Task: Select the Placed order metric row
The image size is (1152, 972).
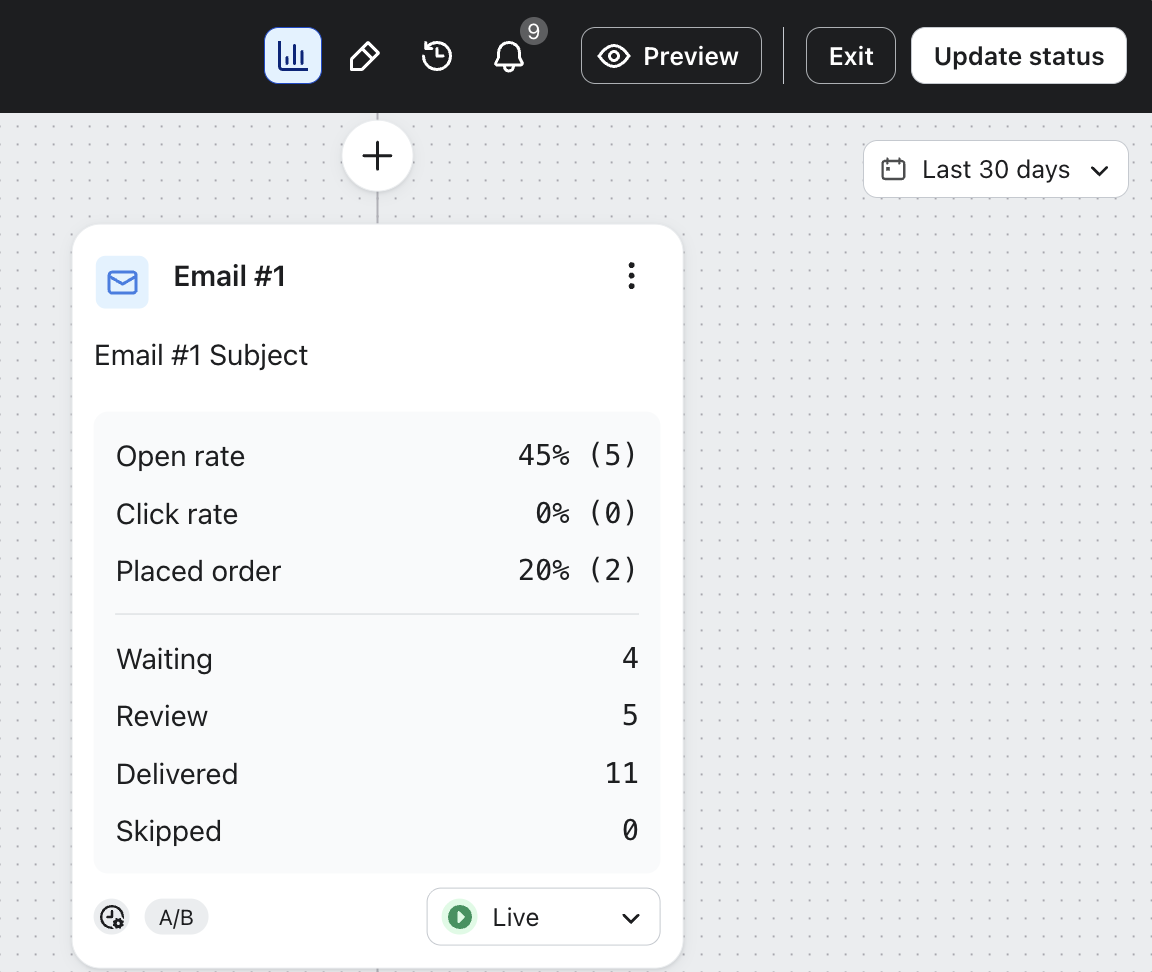Action: point(376,571)
